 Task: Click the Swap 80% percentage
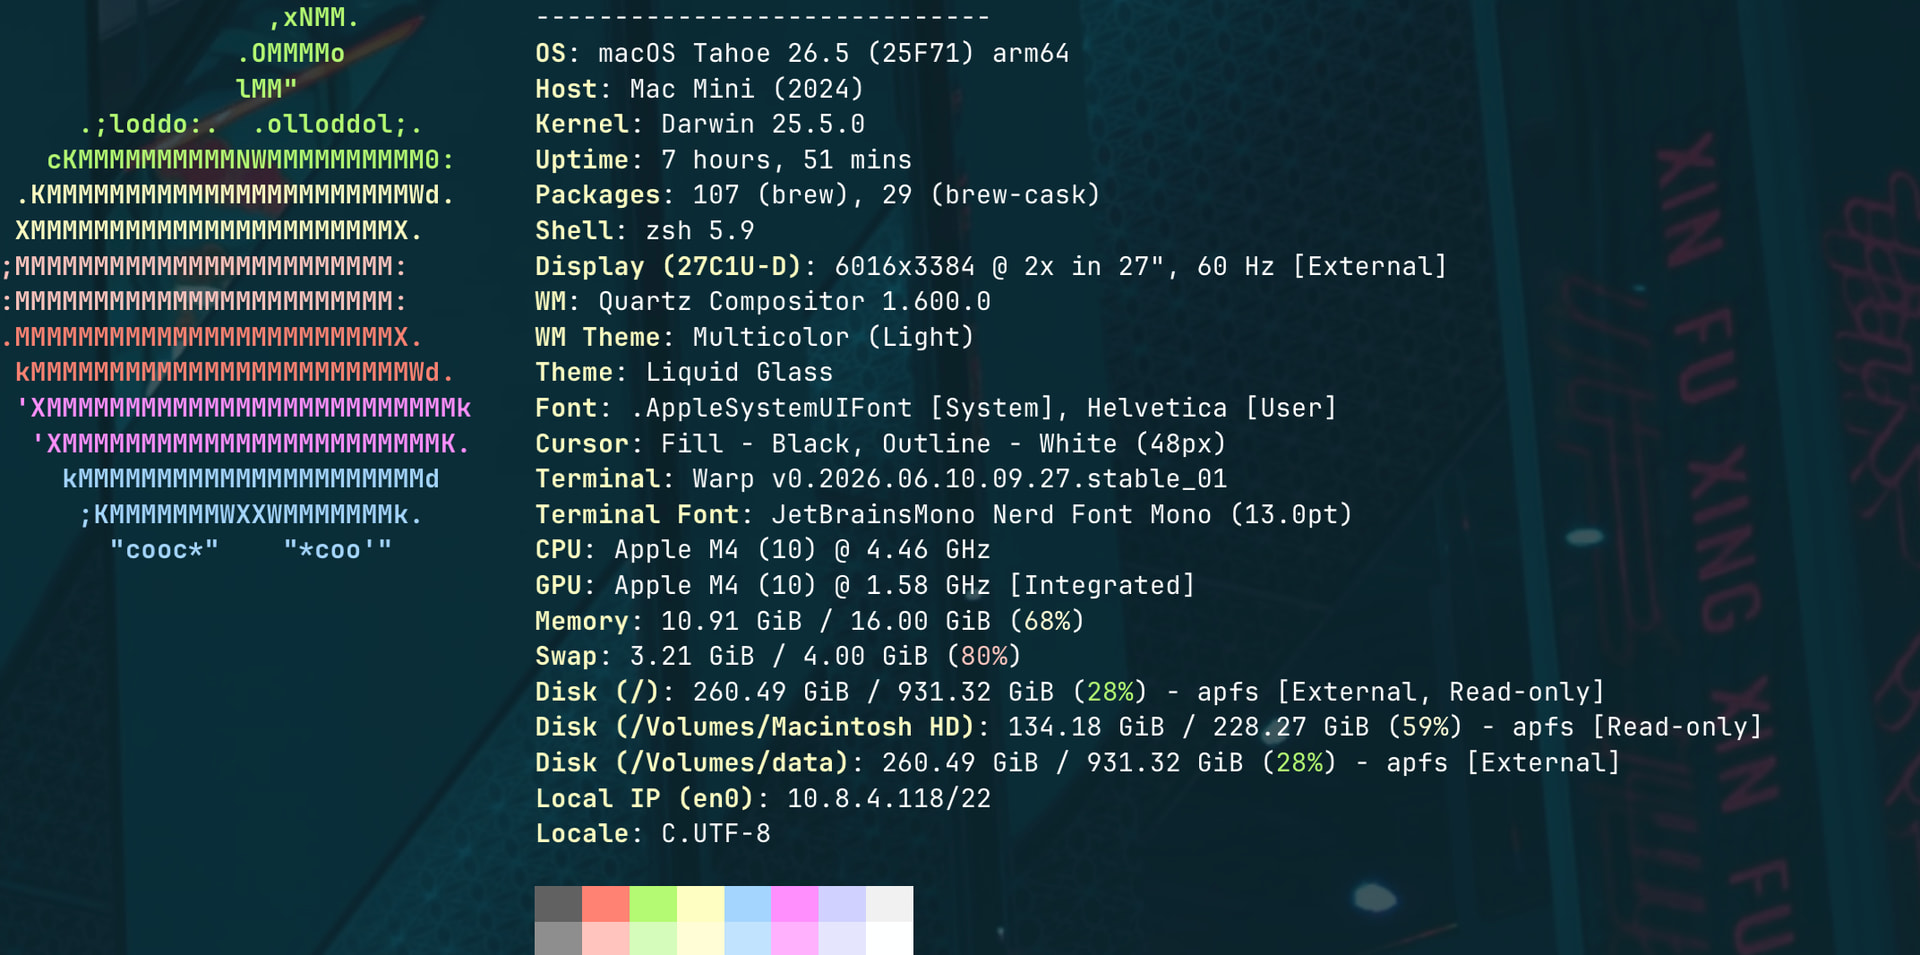click(984, 656)
